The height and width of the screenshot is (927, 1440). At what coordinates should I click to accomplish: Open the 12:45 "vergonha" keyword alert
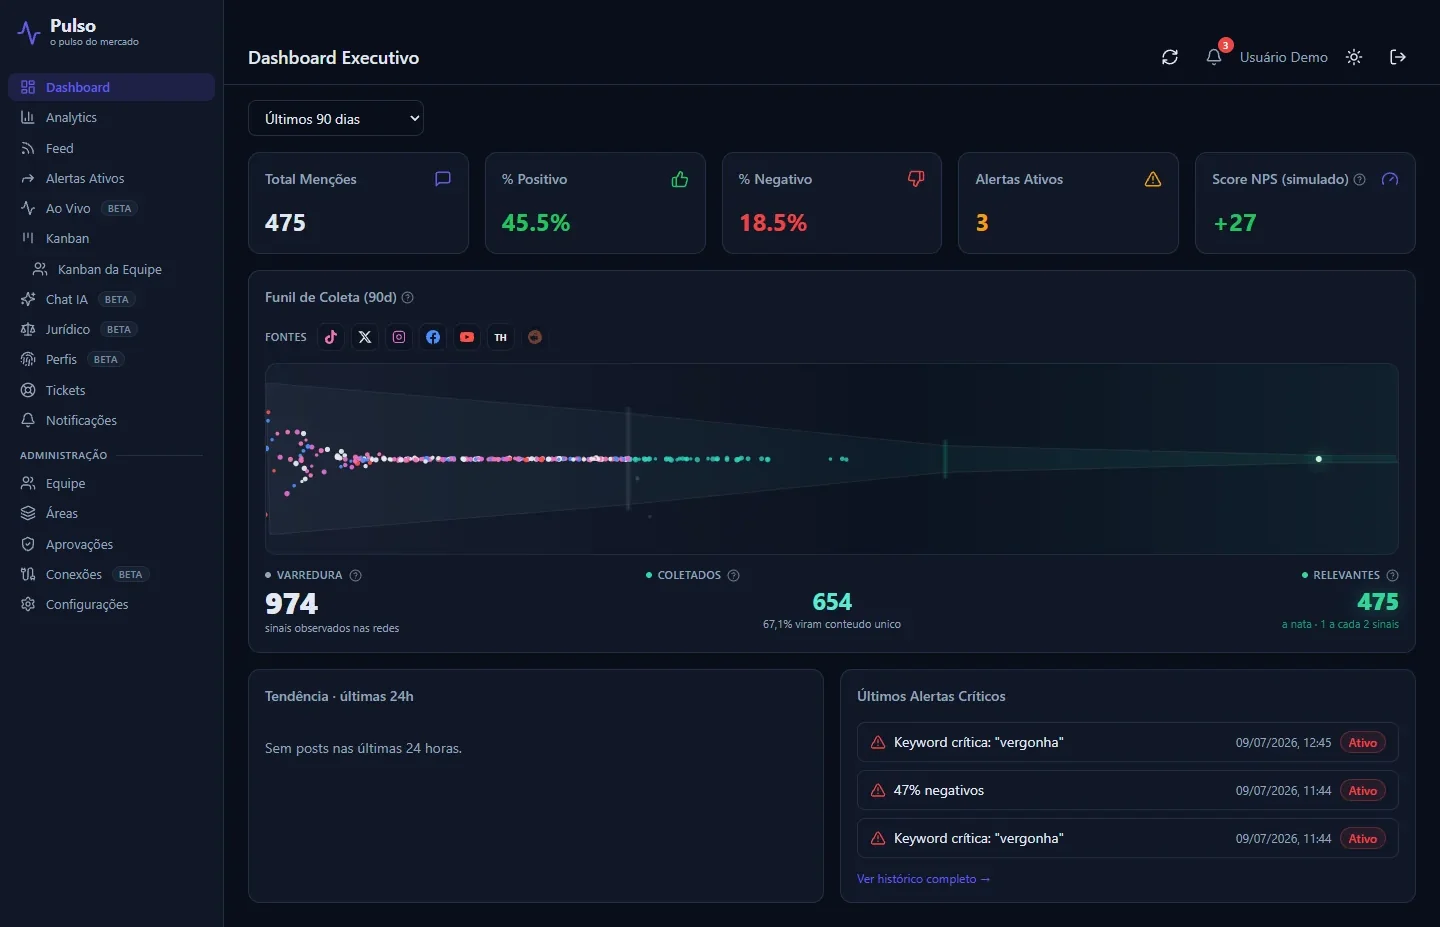click(x=1127, y=742)
